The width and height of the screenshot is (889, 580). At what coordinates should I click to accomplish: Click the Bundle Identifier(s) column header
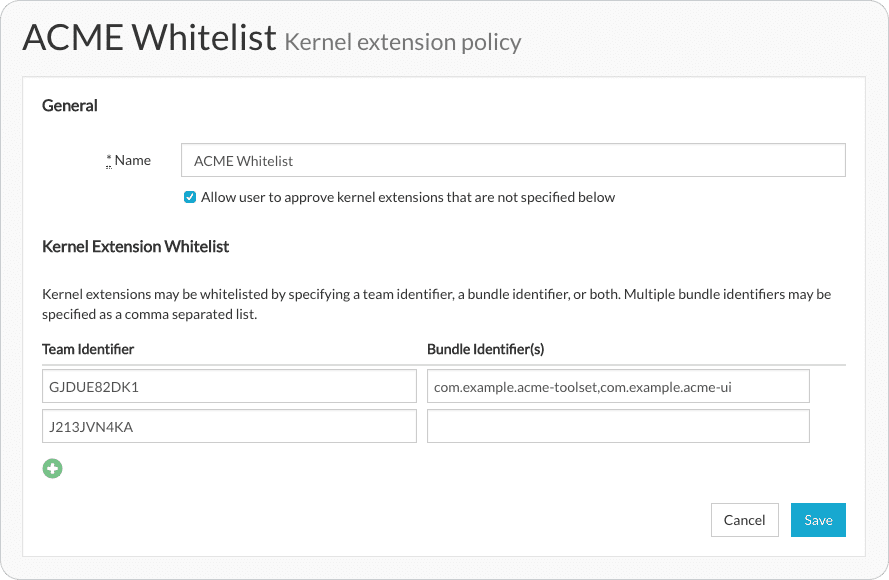(x=485, y=349)
